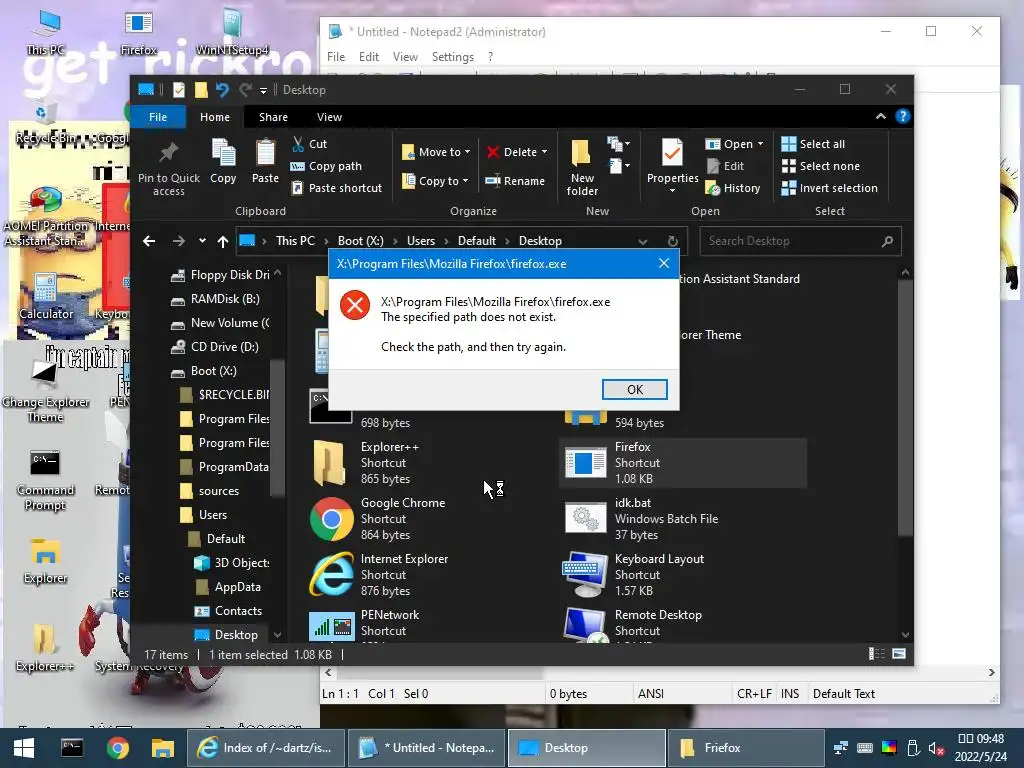1024x768 pixels.
Task: Select CD Drive (D:) in navigation tree
Action: (224, 347)
